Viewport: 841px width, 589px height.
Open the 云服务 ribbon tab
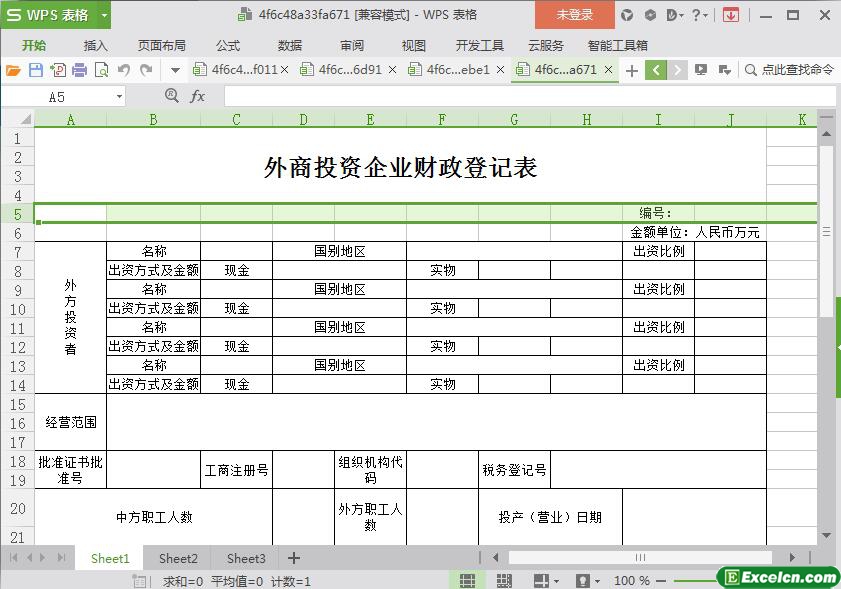coord(545,46)
